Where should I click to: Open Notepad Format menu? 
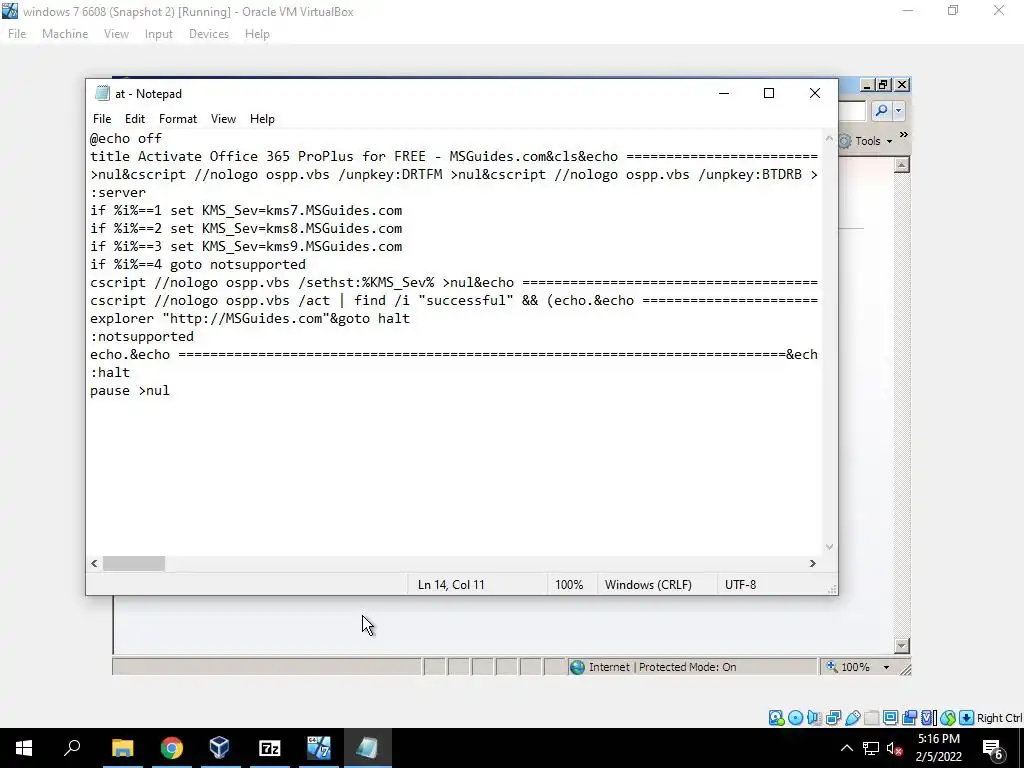coord(178,119)
